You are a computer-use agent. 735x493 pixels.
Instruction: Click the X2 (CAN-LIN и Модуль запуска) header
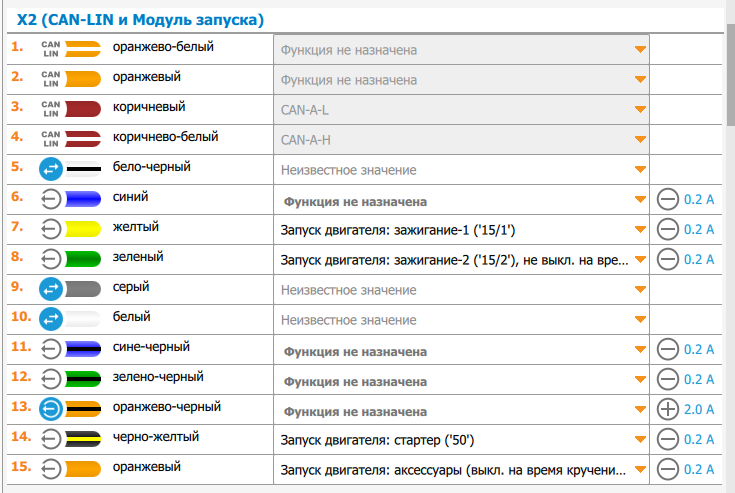pyautogui.click(x=141, y=19)
